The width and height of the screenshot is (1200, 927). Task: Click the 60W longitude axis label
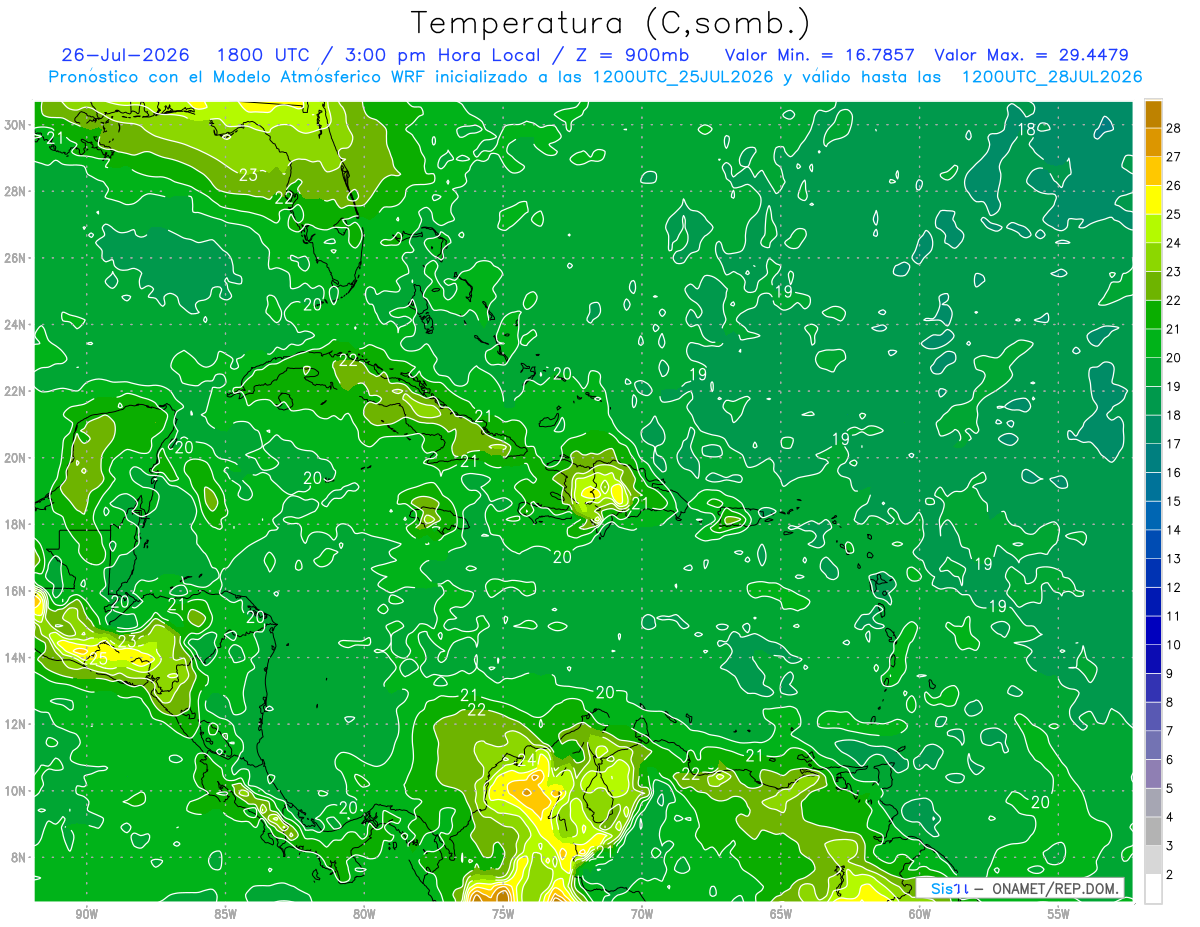[920, 914]
